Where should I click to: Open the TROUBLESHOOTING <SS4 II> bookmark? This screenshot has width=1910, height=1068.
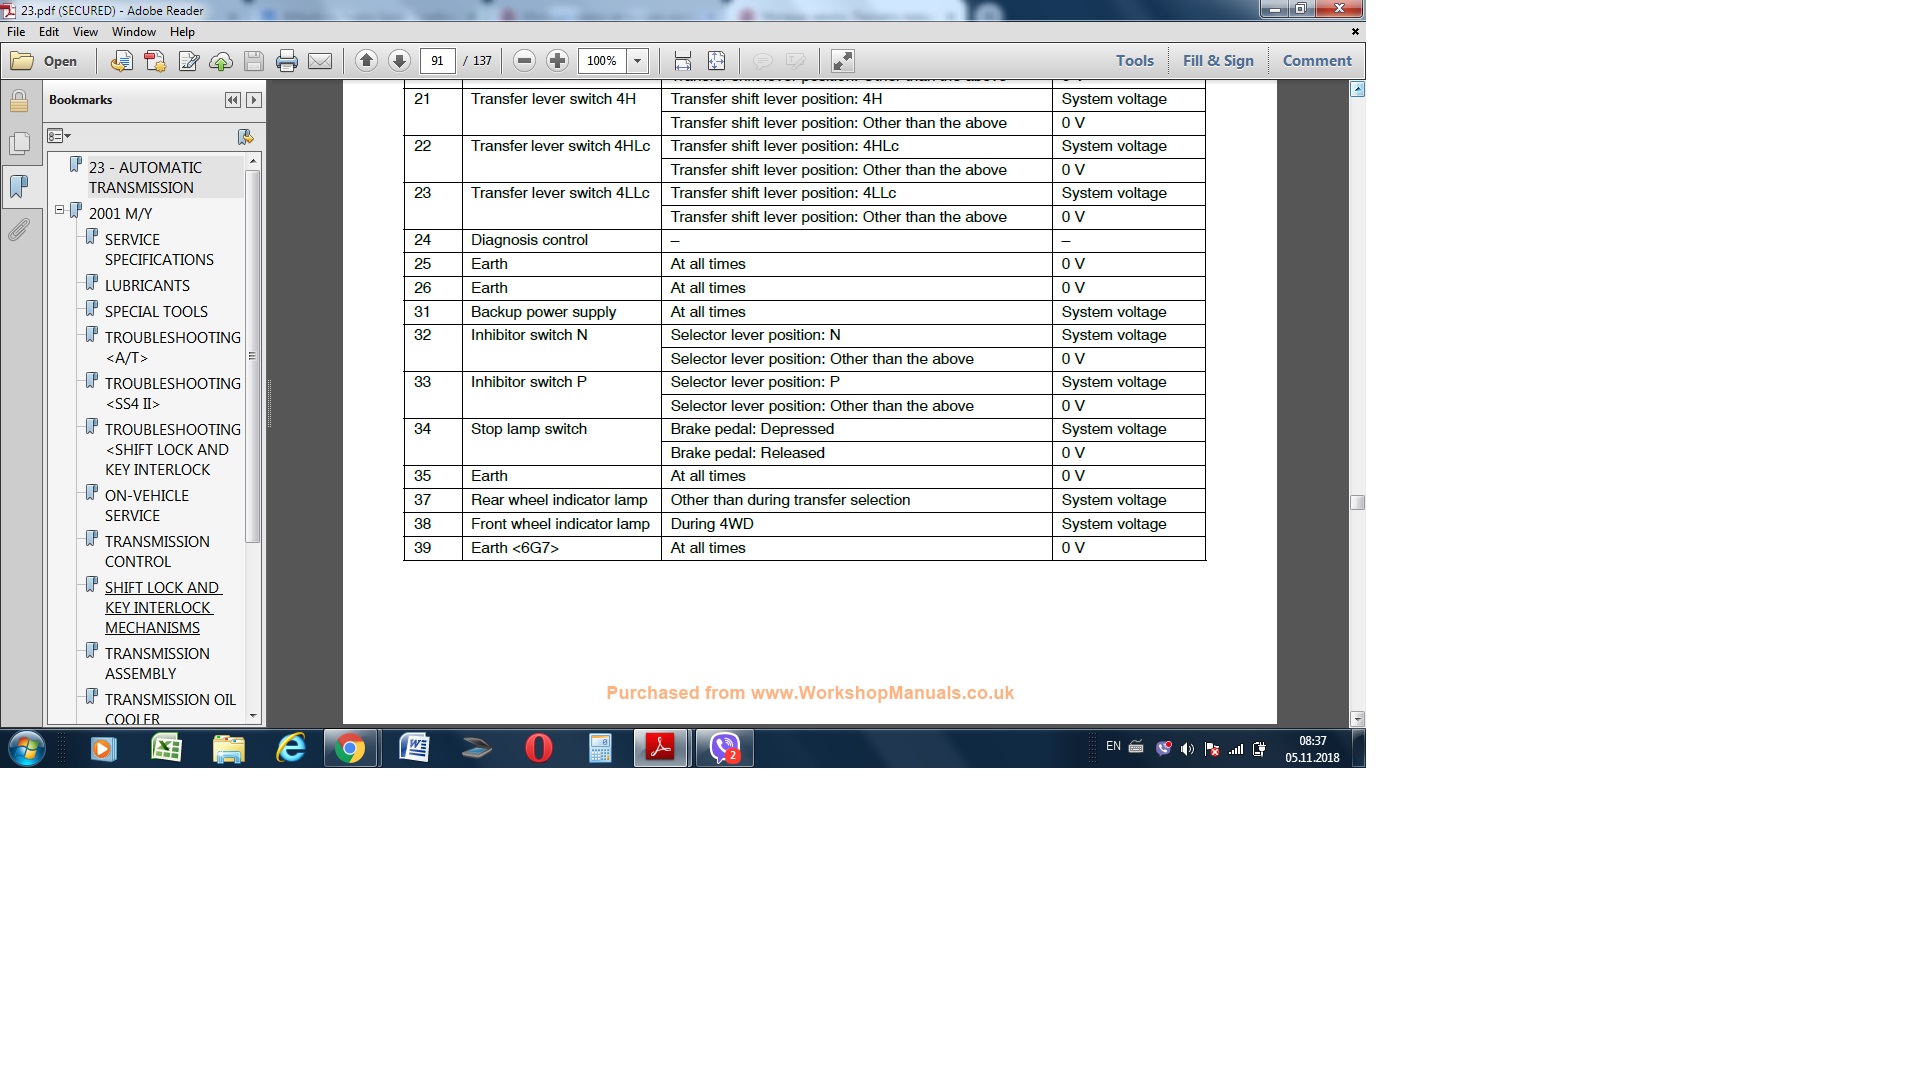click(x=172, y=394)
